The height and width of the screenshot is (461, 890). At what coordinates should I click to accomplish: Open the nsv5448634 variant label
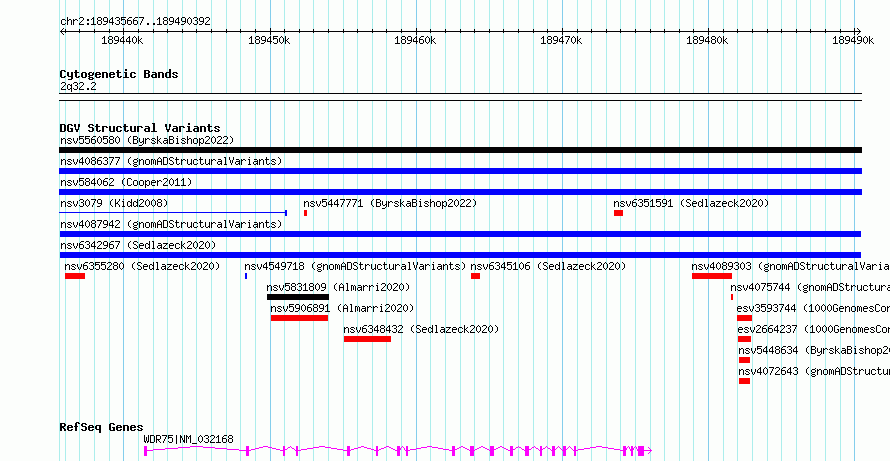coord(814,350)
